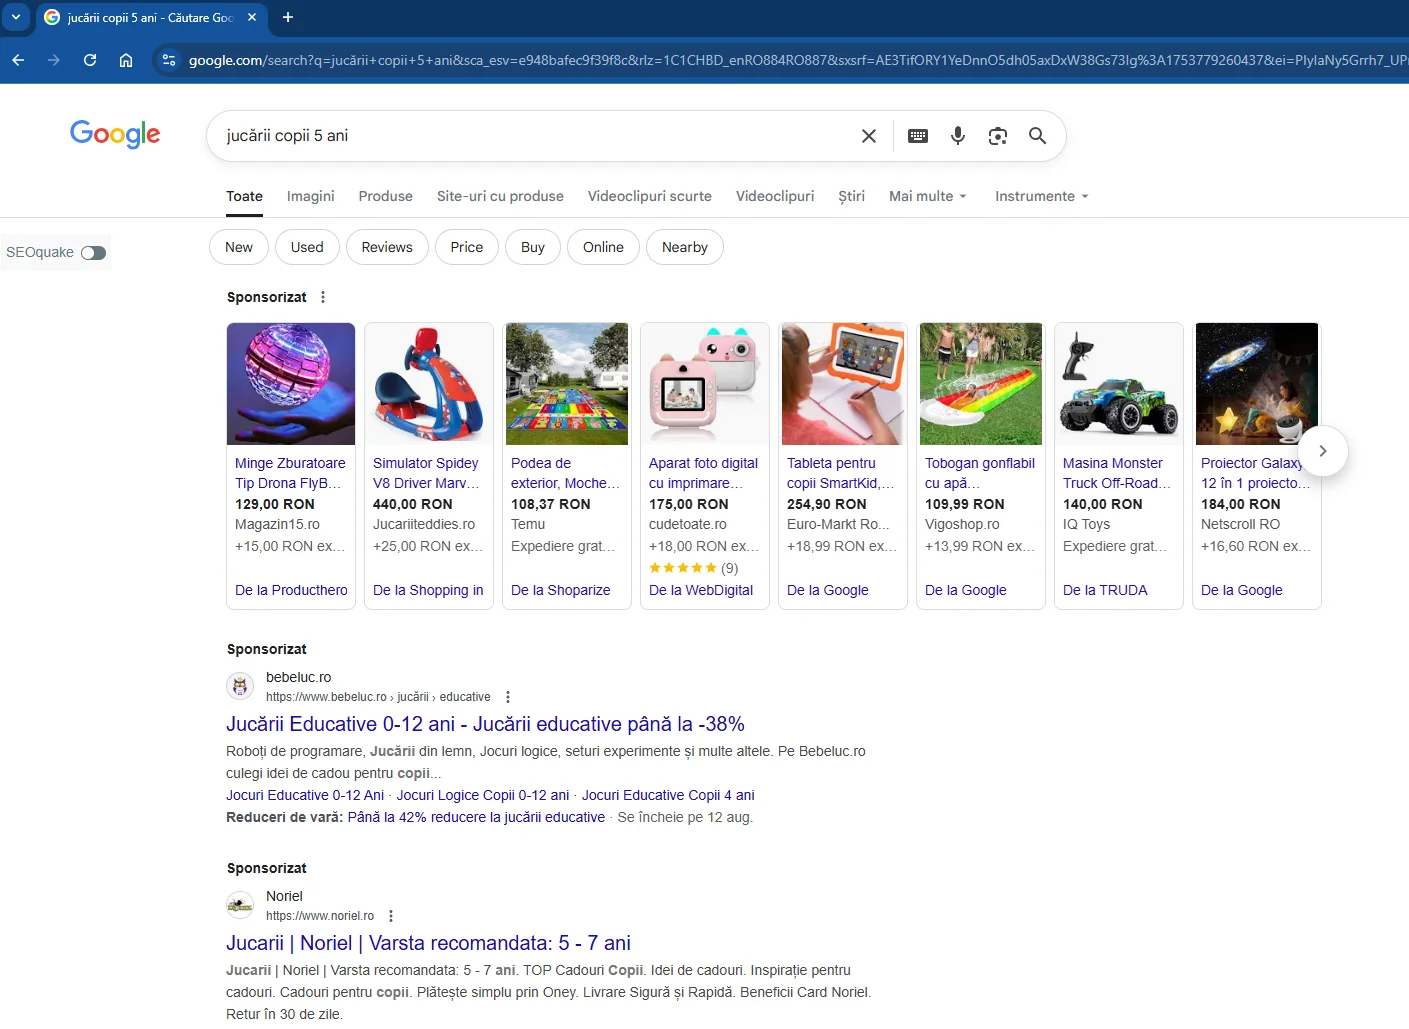Viewport: 1409px width, 1029px height.
Task: Open the browser tab list chevron
Action: pyautogui.click(x=16, y=17)
